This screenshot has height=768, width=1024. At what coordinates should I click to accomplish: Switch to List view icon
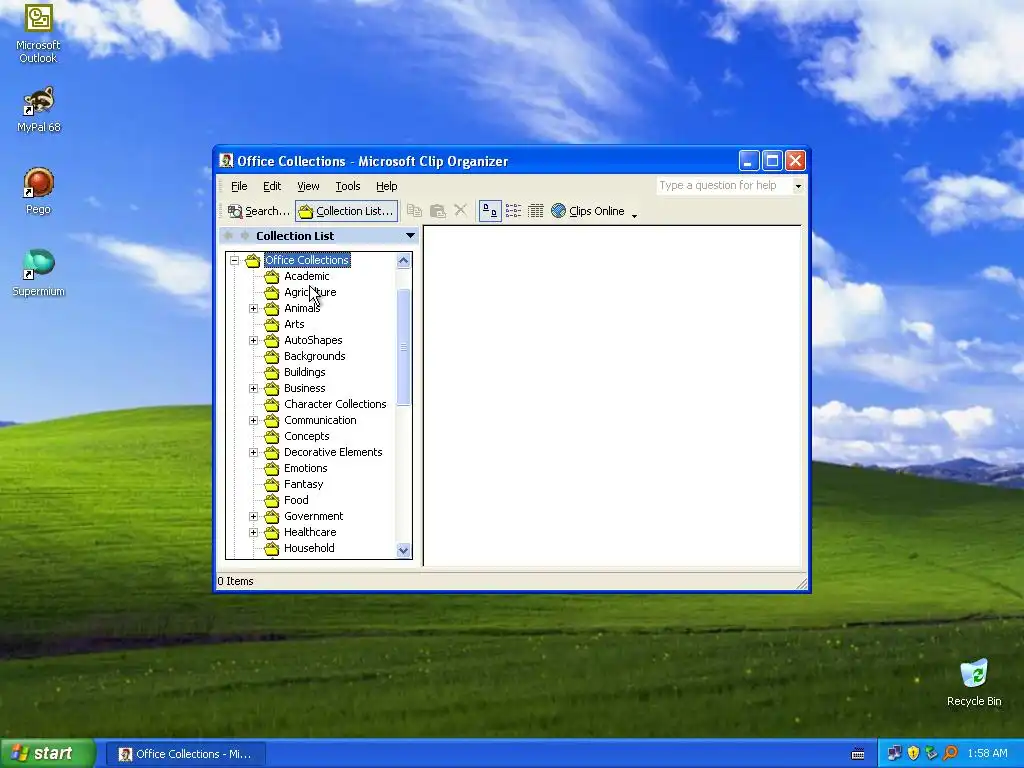pos(513,211)
